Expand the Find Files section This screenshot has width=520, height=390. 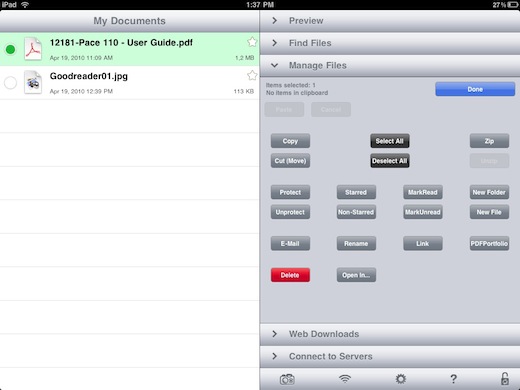pos(390,43)
